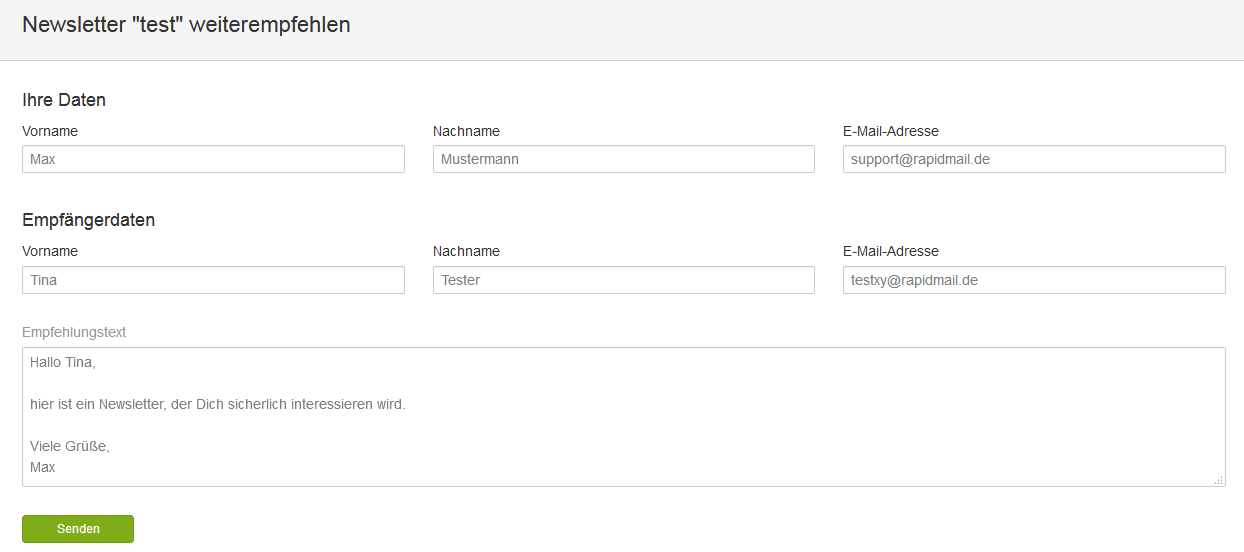Click the Nachname label under Ihre Daten

click(466, 131)
